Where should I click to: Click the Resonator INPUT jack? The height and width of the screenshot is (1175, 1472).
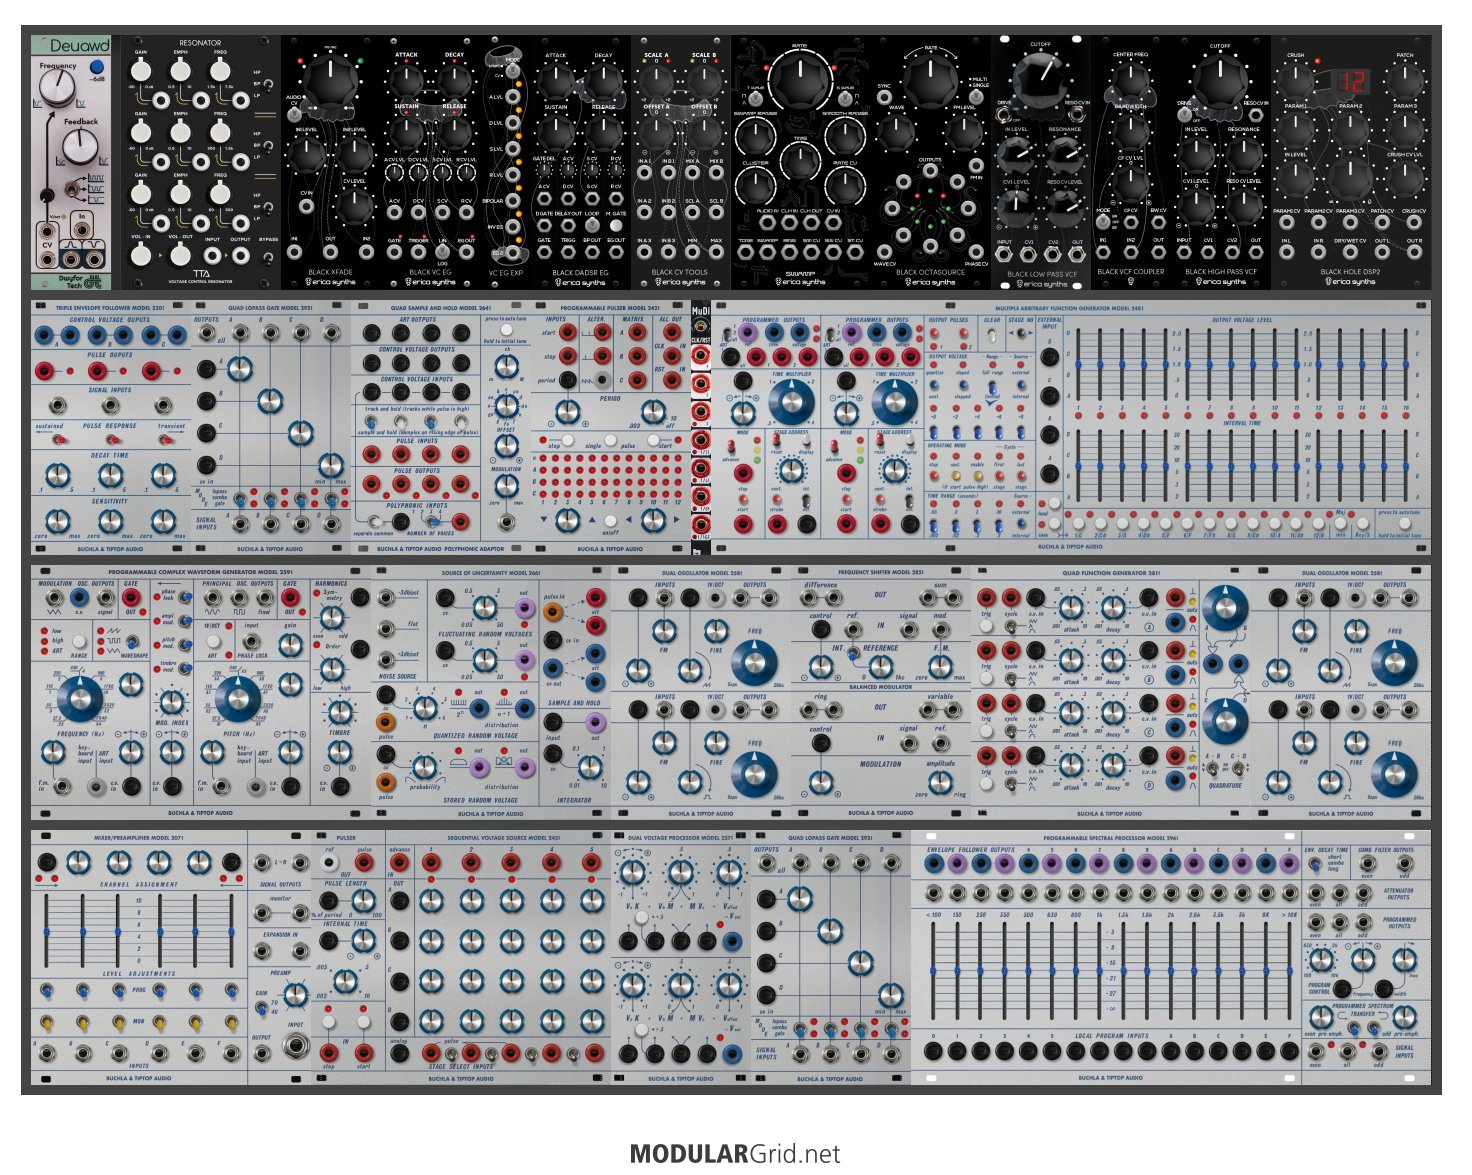coord(212,257)
